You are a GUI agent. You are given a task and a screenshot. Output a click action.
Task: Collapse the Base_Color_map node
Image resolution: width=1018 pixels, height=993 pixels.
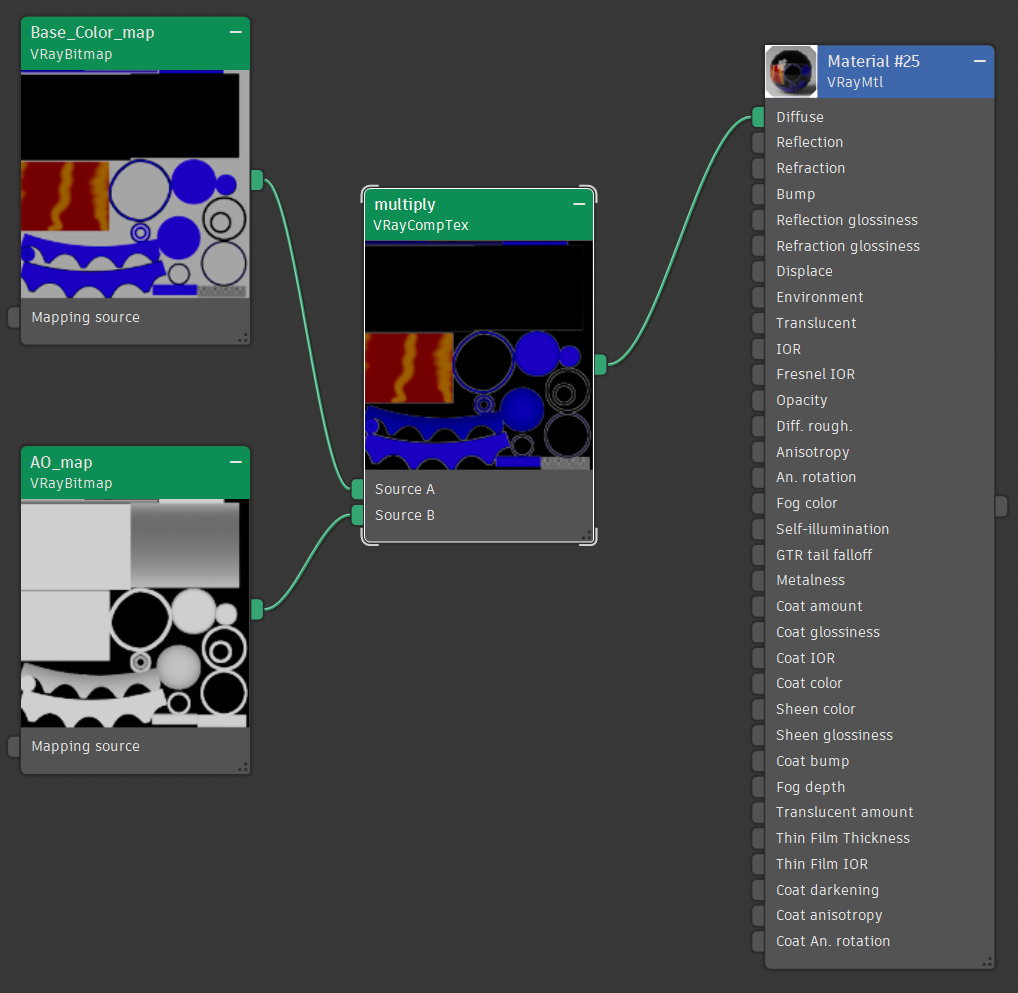pos(236,32)
